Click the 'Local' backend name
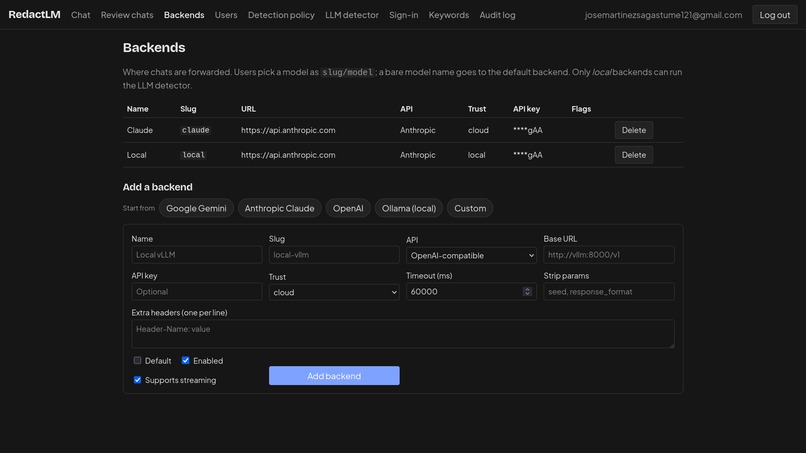The height and width of the screenshot is (453, 806). click(x=137, y=155)
